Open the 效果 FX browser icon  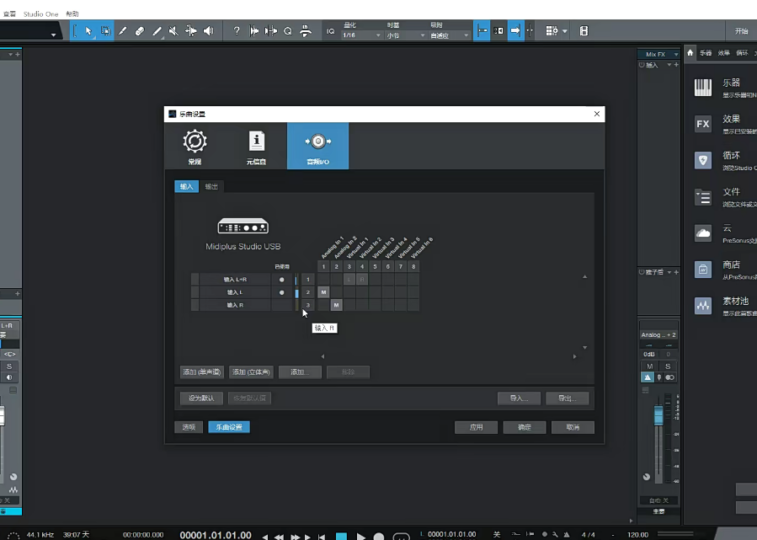[x=703, y=124]
